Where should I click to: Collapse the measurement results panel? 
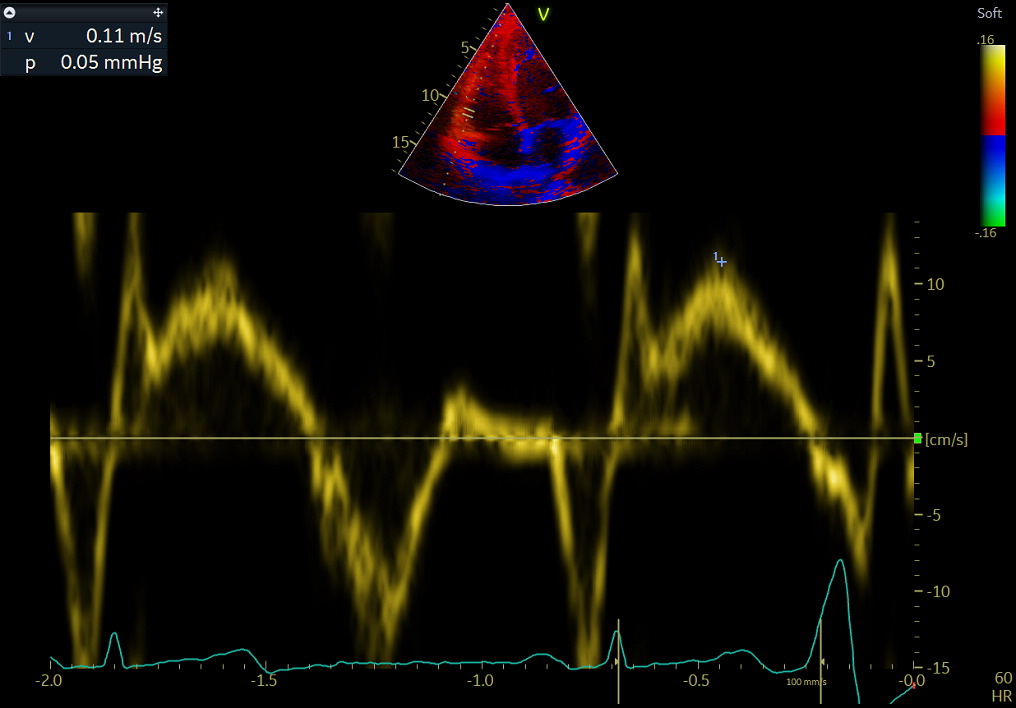tap(10, 13)
